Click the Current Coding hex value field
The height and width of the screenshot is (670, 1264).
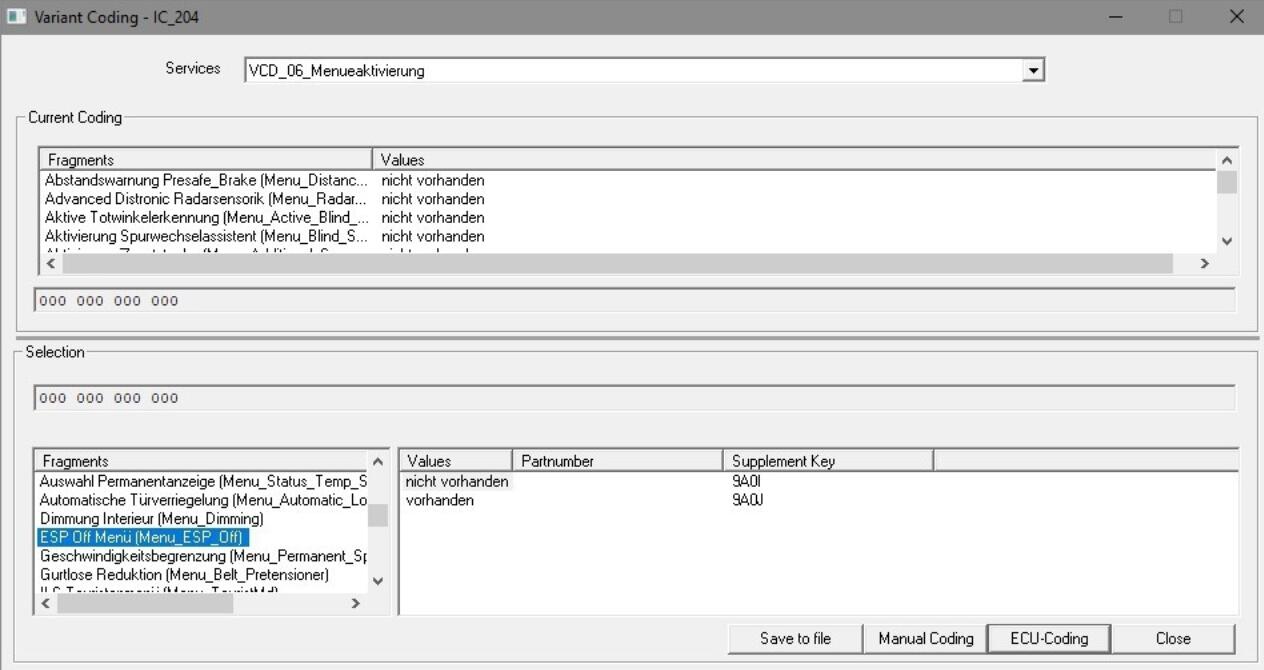(634, 301)
